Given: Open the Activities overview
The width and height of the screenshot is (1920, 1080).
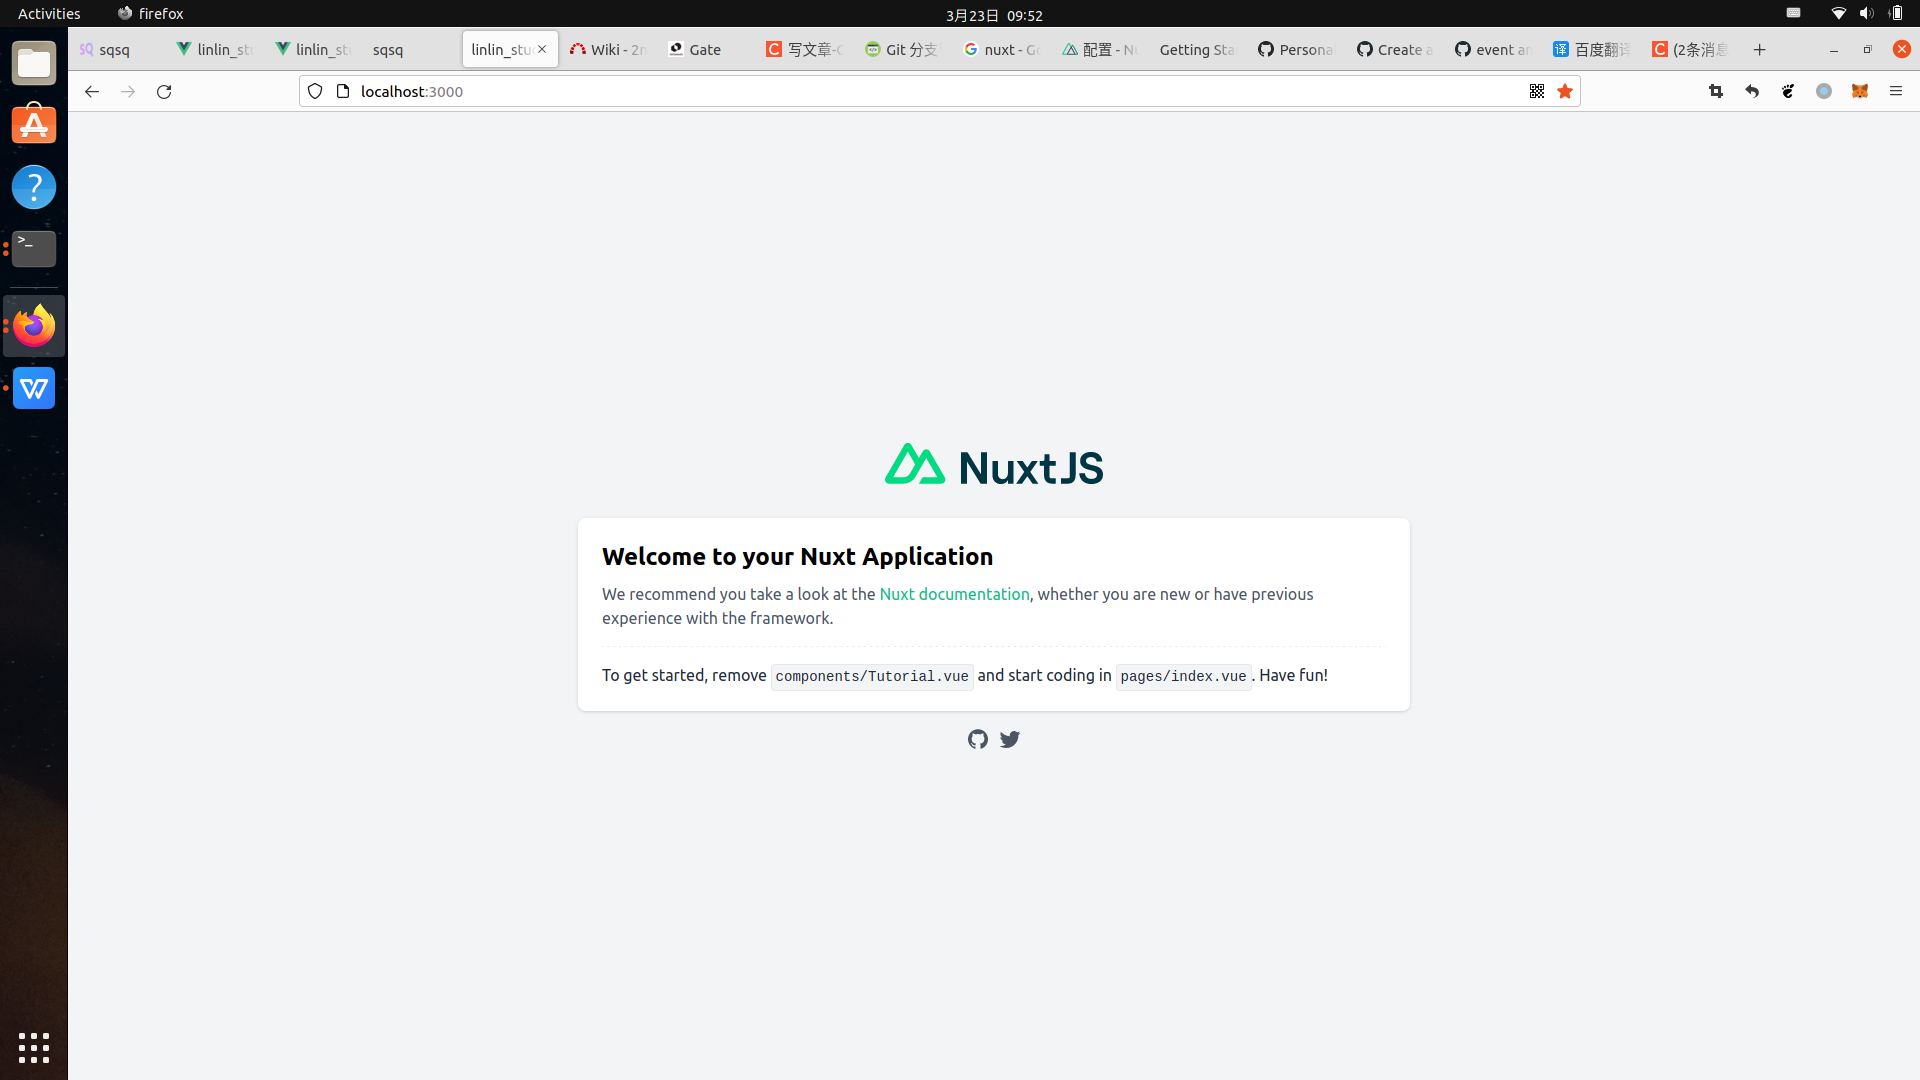Looking at the screenshot, I should [49, 13].
